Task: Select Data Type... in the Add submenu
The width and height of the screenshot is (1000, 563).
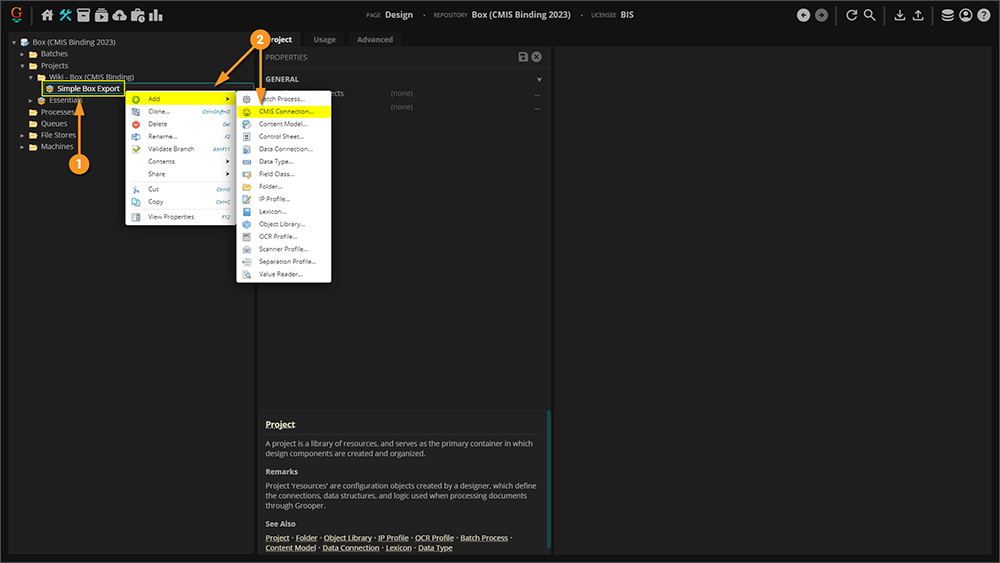Action: [x=284, y=161]
